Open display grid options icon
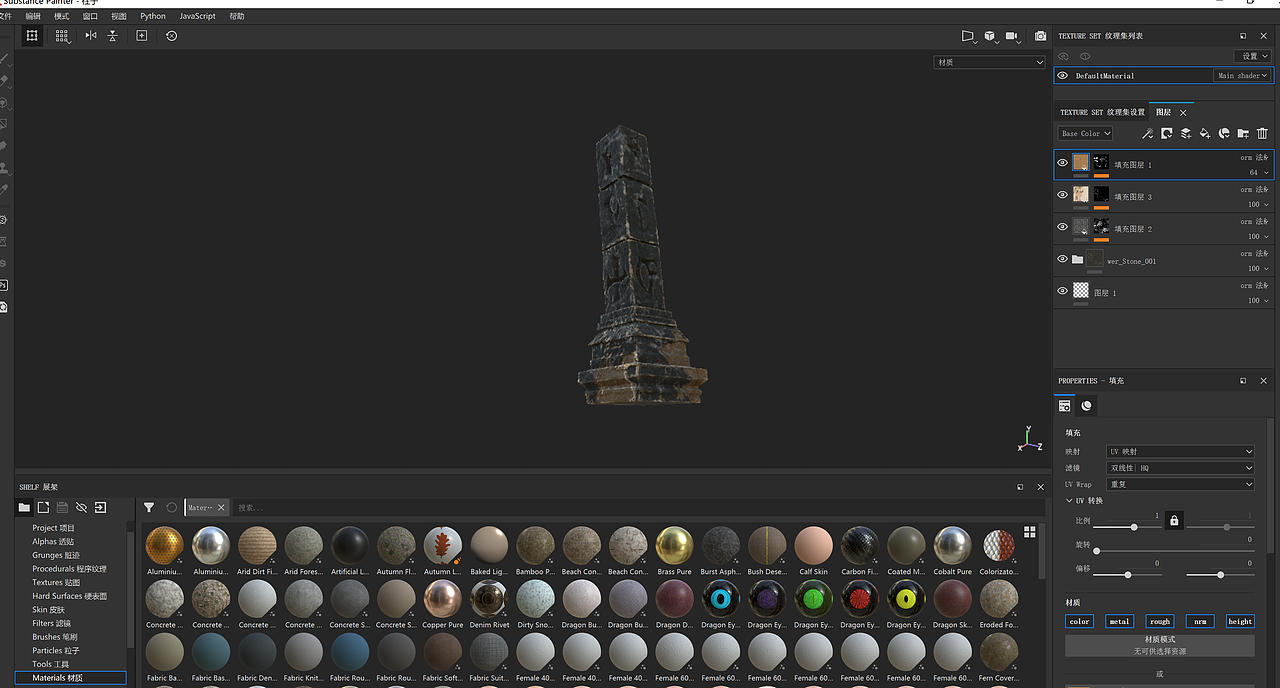 [62, 35]
